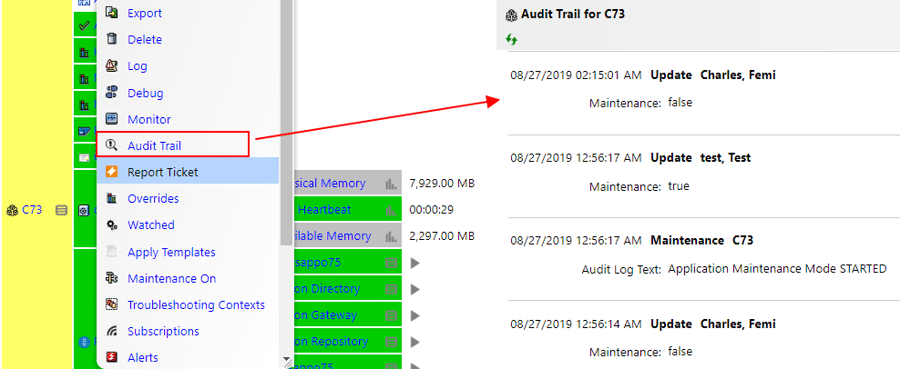The image size is (900, 369).
Task: Expand the triangle arrow beside the Gateway row
Action: click(x=416, y=316)
